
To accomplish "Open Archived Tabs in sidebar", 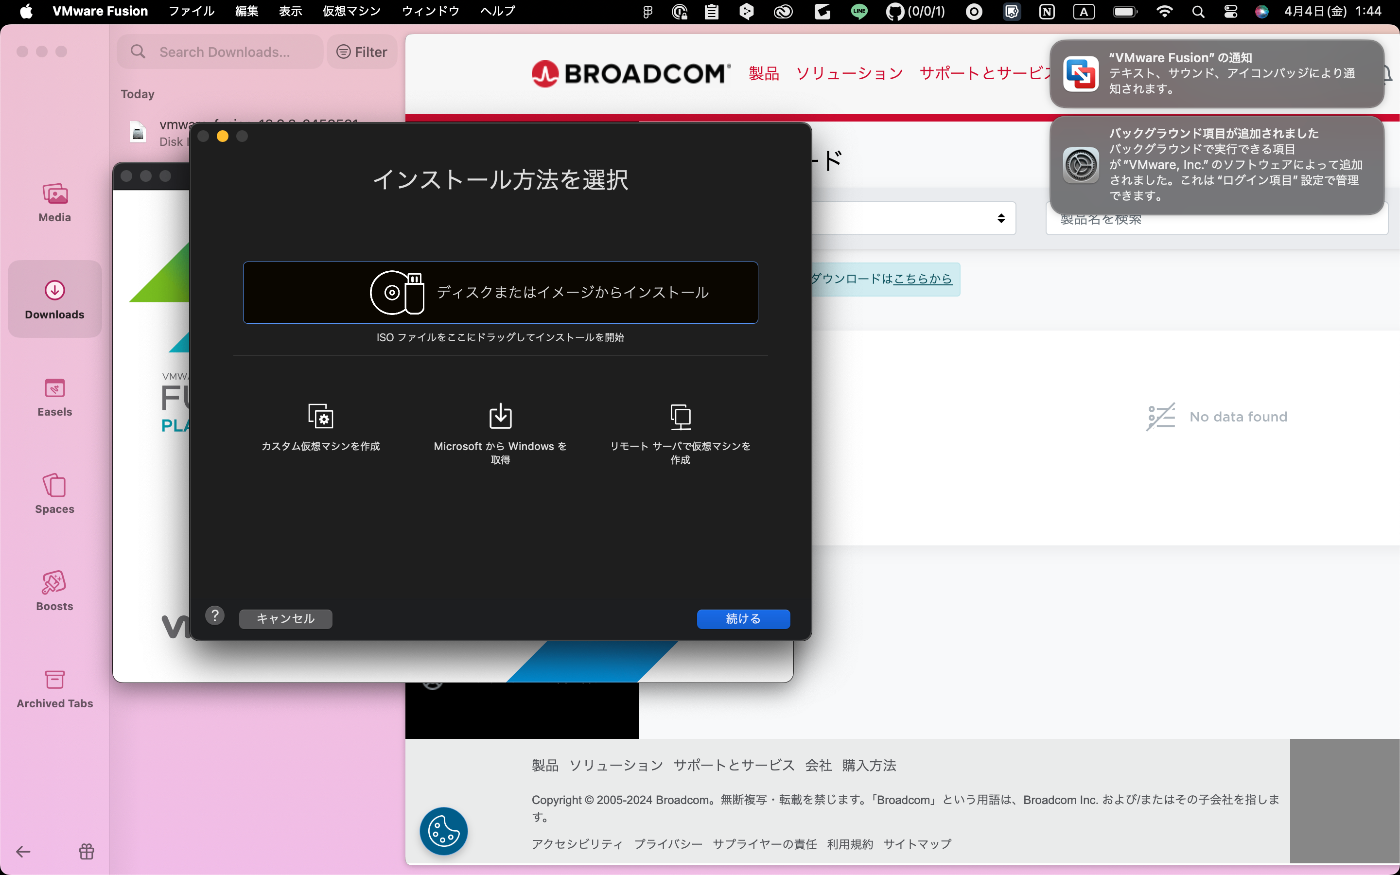I will tap(55, 688).
